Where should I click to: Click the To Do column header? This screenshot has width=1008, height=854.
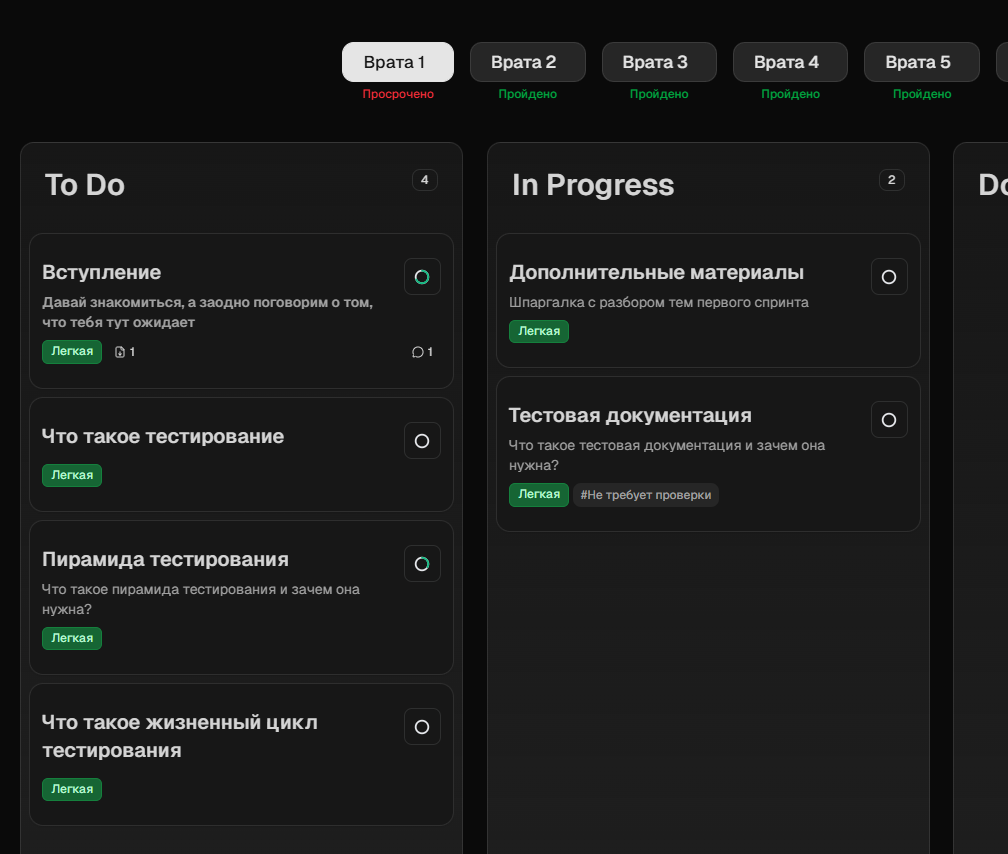pyautogui.click(x=85, y=185)
